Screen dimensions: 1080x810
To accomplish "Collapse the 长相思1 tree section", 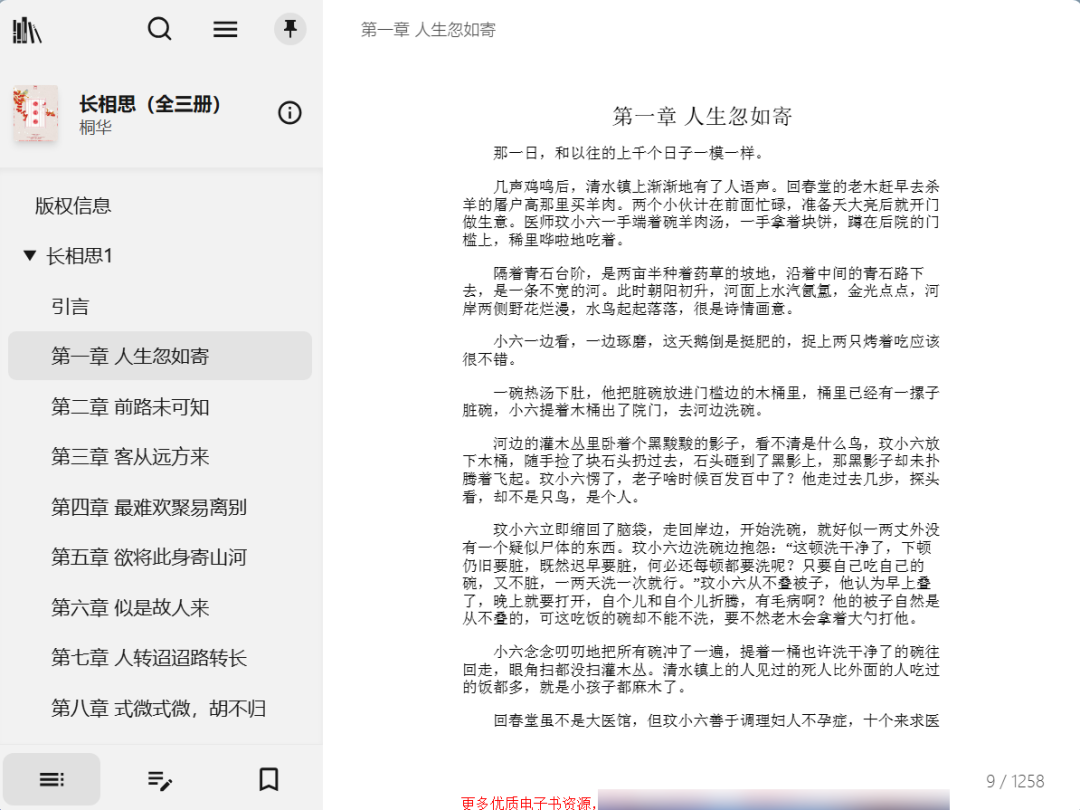I will [30, 256].
